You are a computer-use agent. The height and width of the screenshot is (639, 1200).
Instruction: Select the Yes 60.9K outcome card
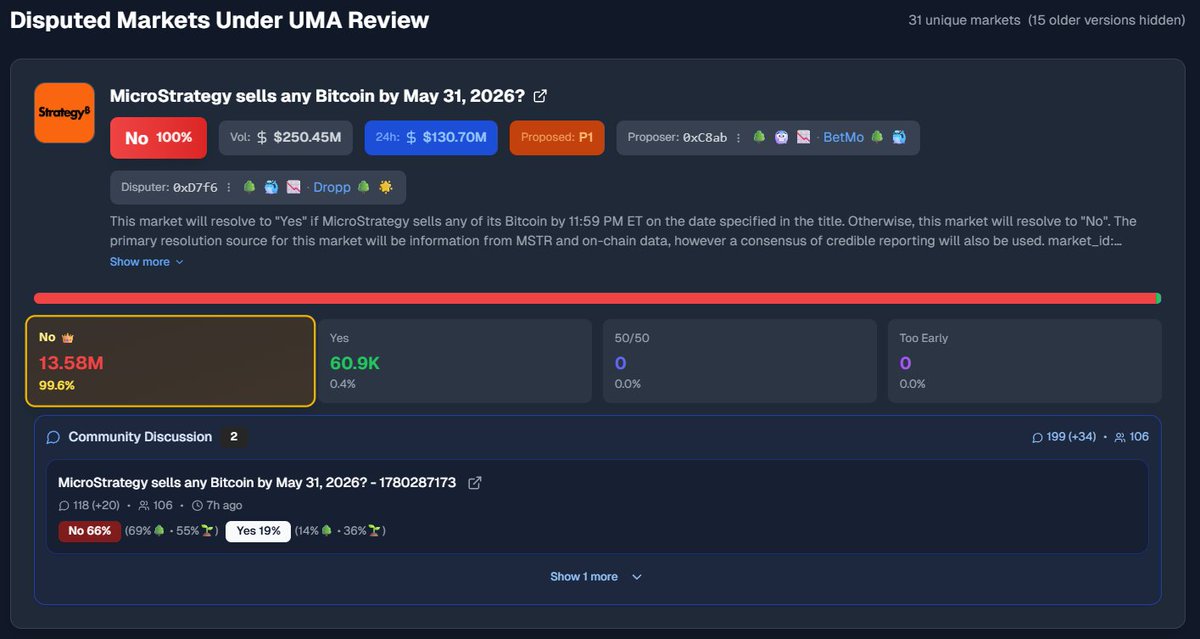[456, 361]
